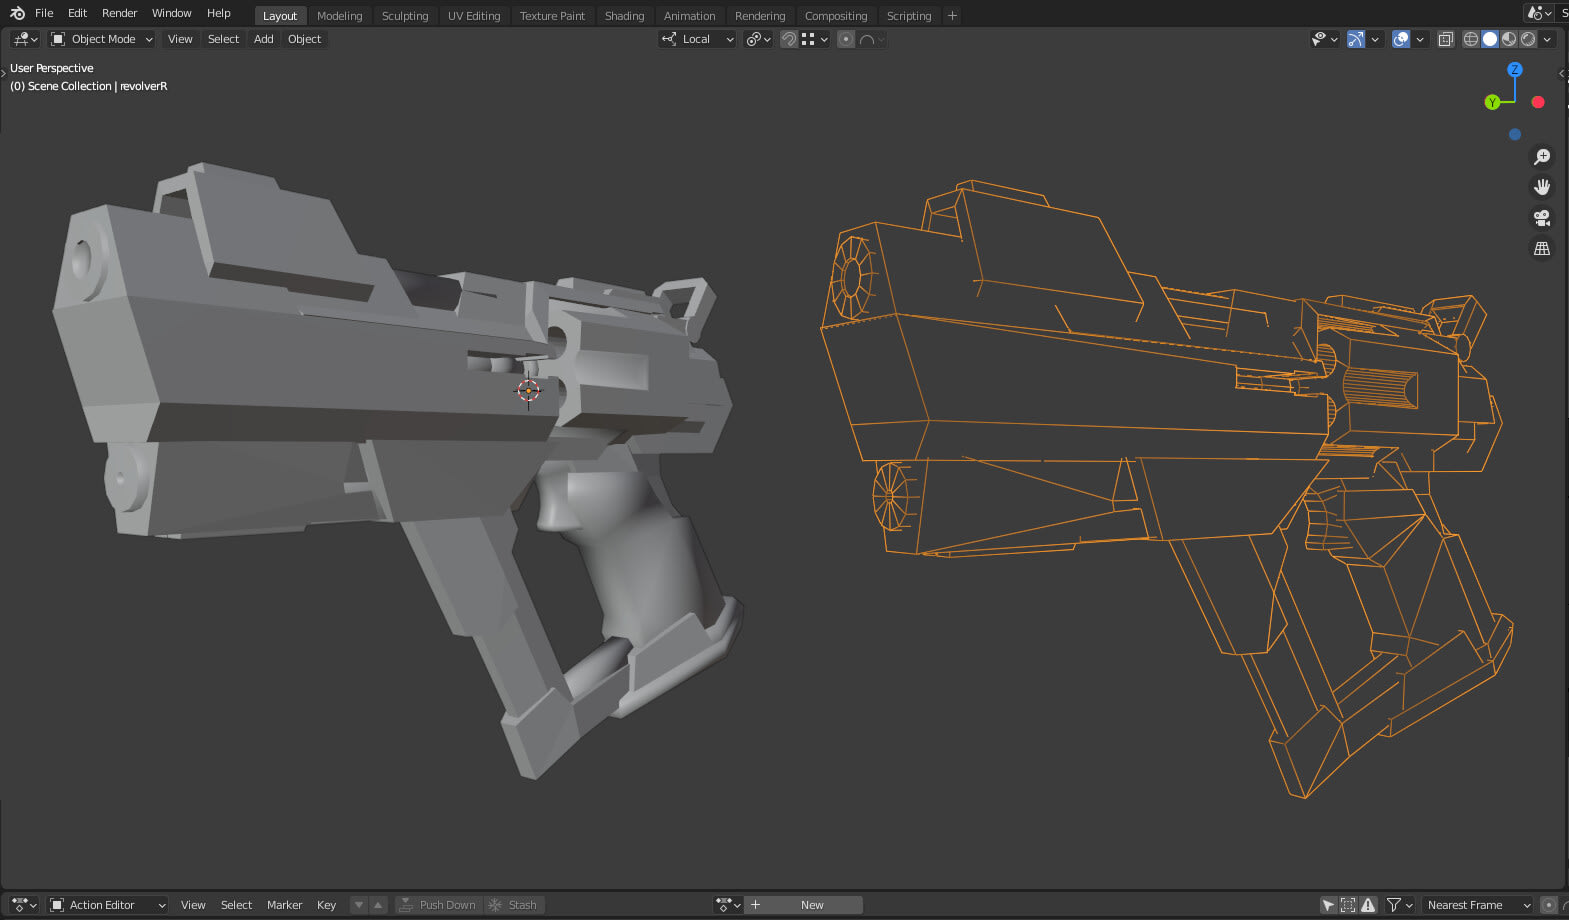Switch to the Sculpting workspace tab
The image size is (1569, 920).
point(405,16)
